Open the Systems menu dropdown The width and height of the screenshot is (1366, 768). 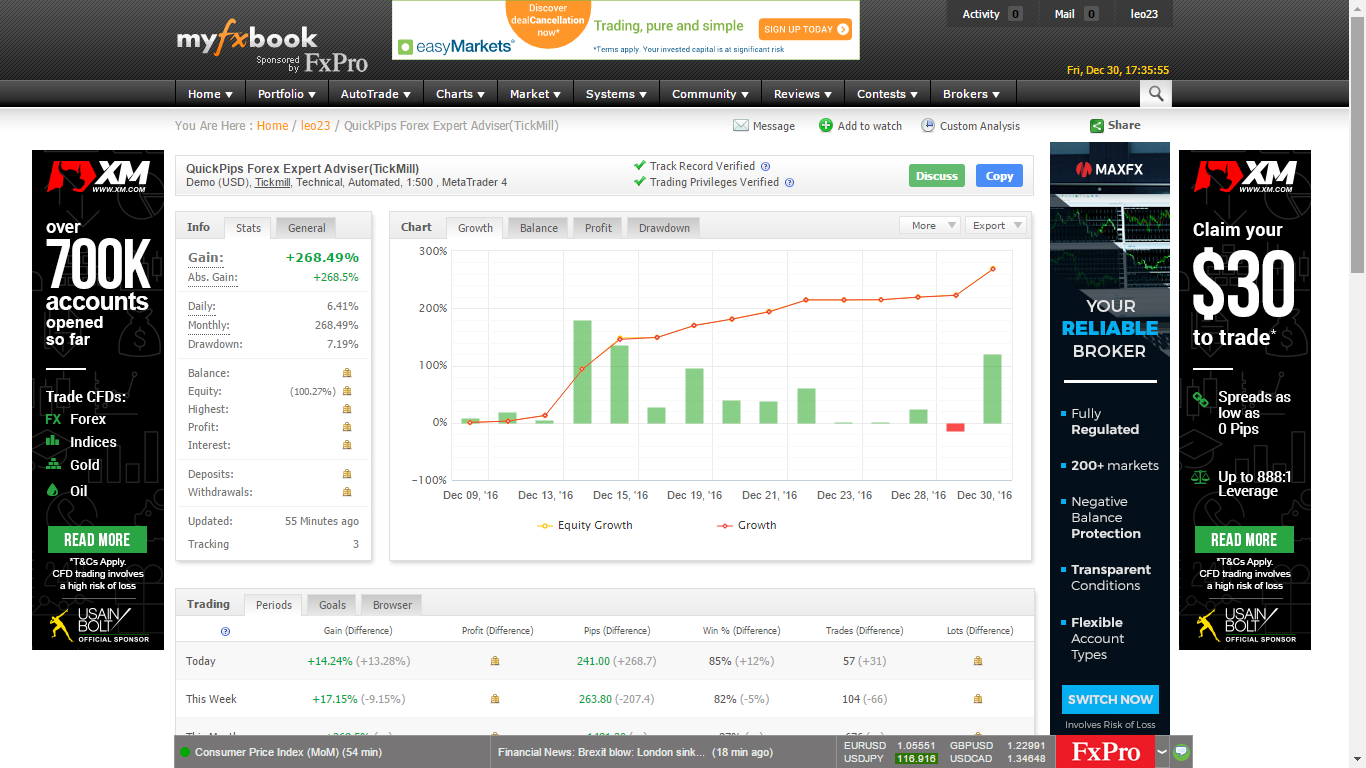pyautogui.click(x=616, y=94)
